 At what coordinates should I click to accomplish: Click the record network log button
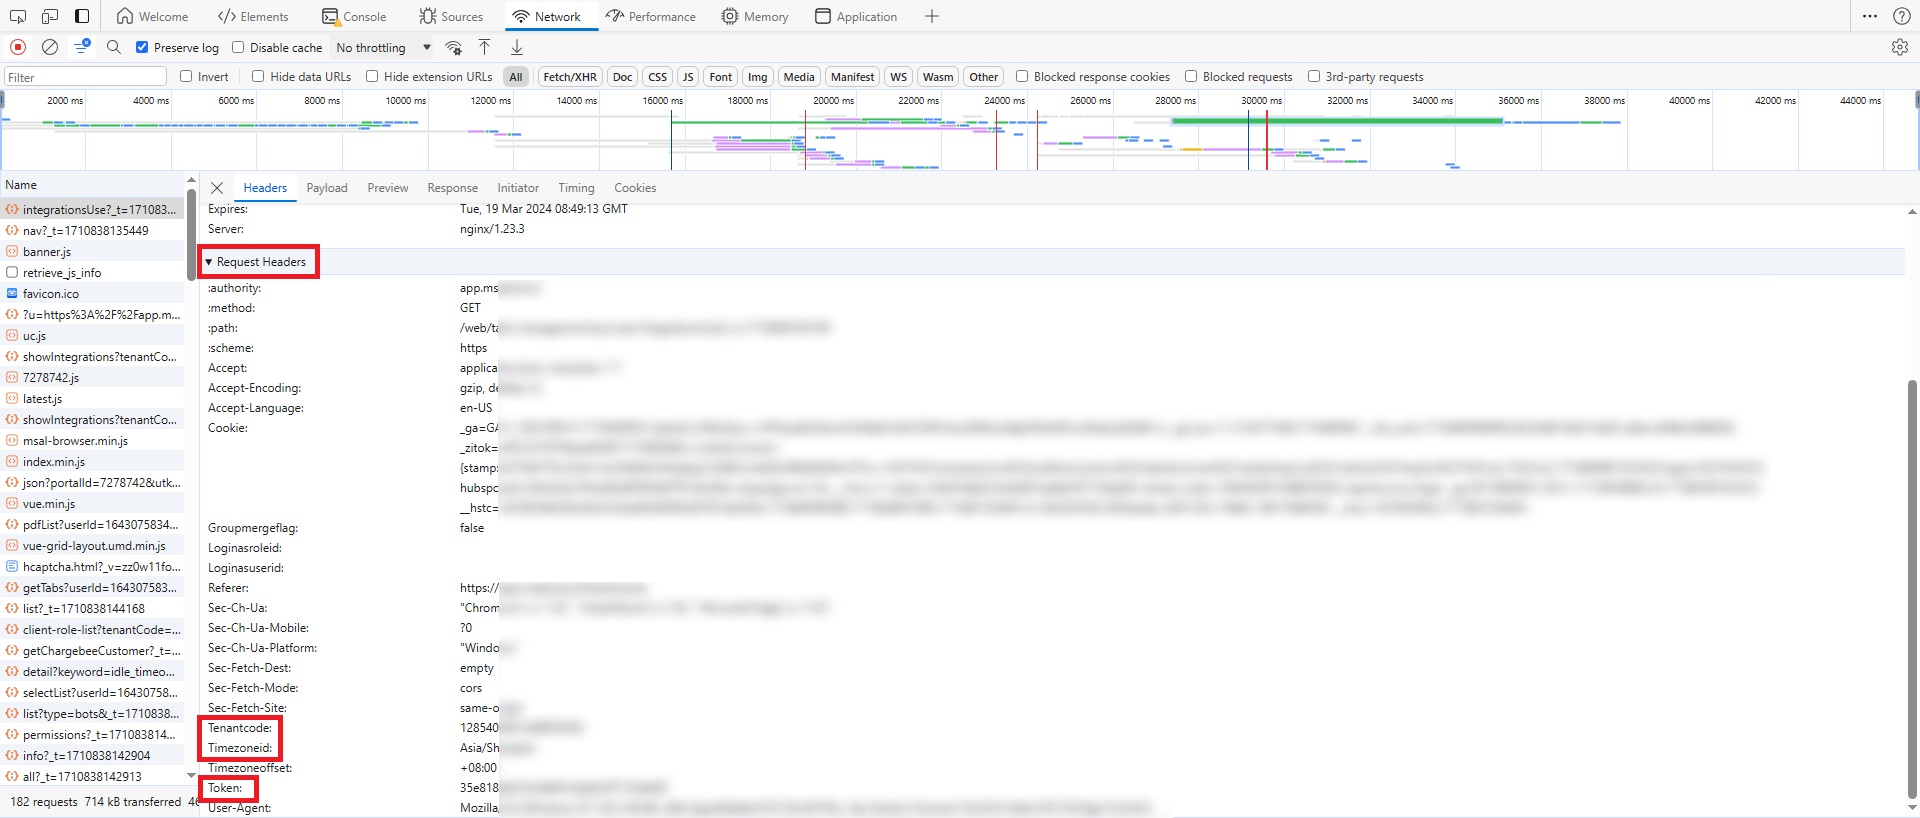click(18, 47)
